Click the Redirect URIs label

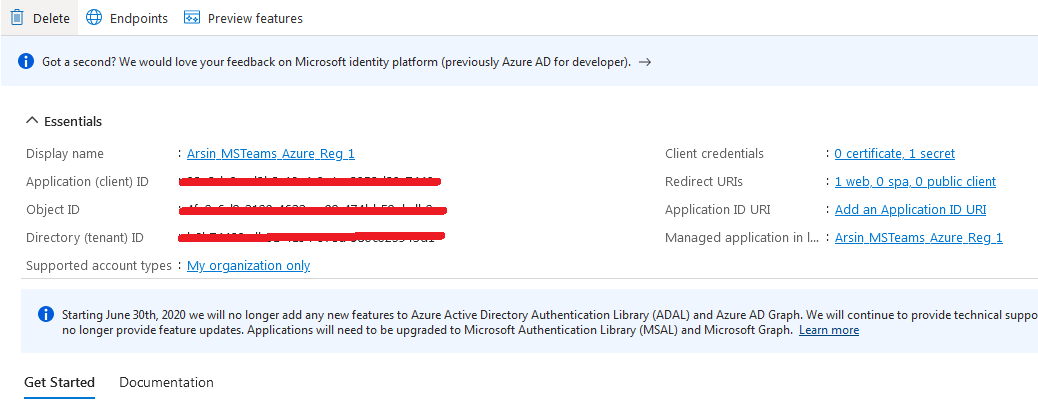coord(704,181)
